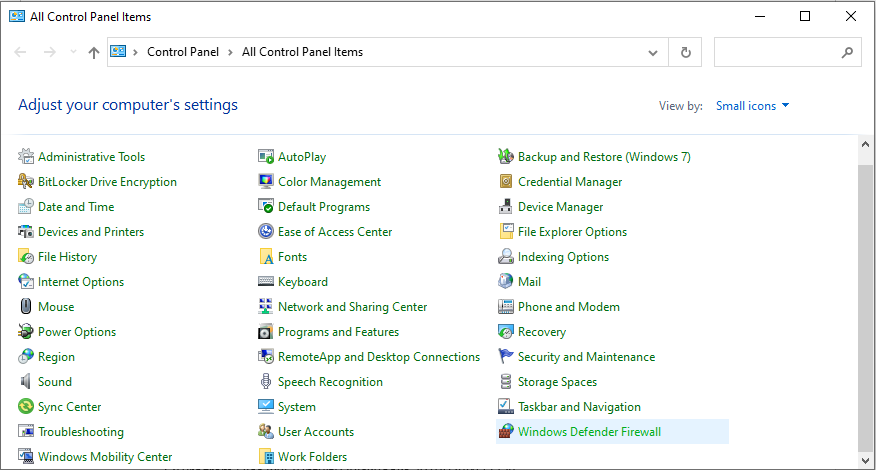Click the System link
Viewport: 876px width, 470px height.
(297, 407)
